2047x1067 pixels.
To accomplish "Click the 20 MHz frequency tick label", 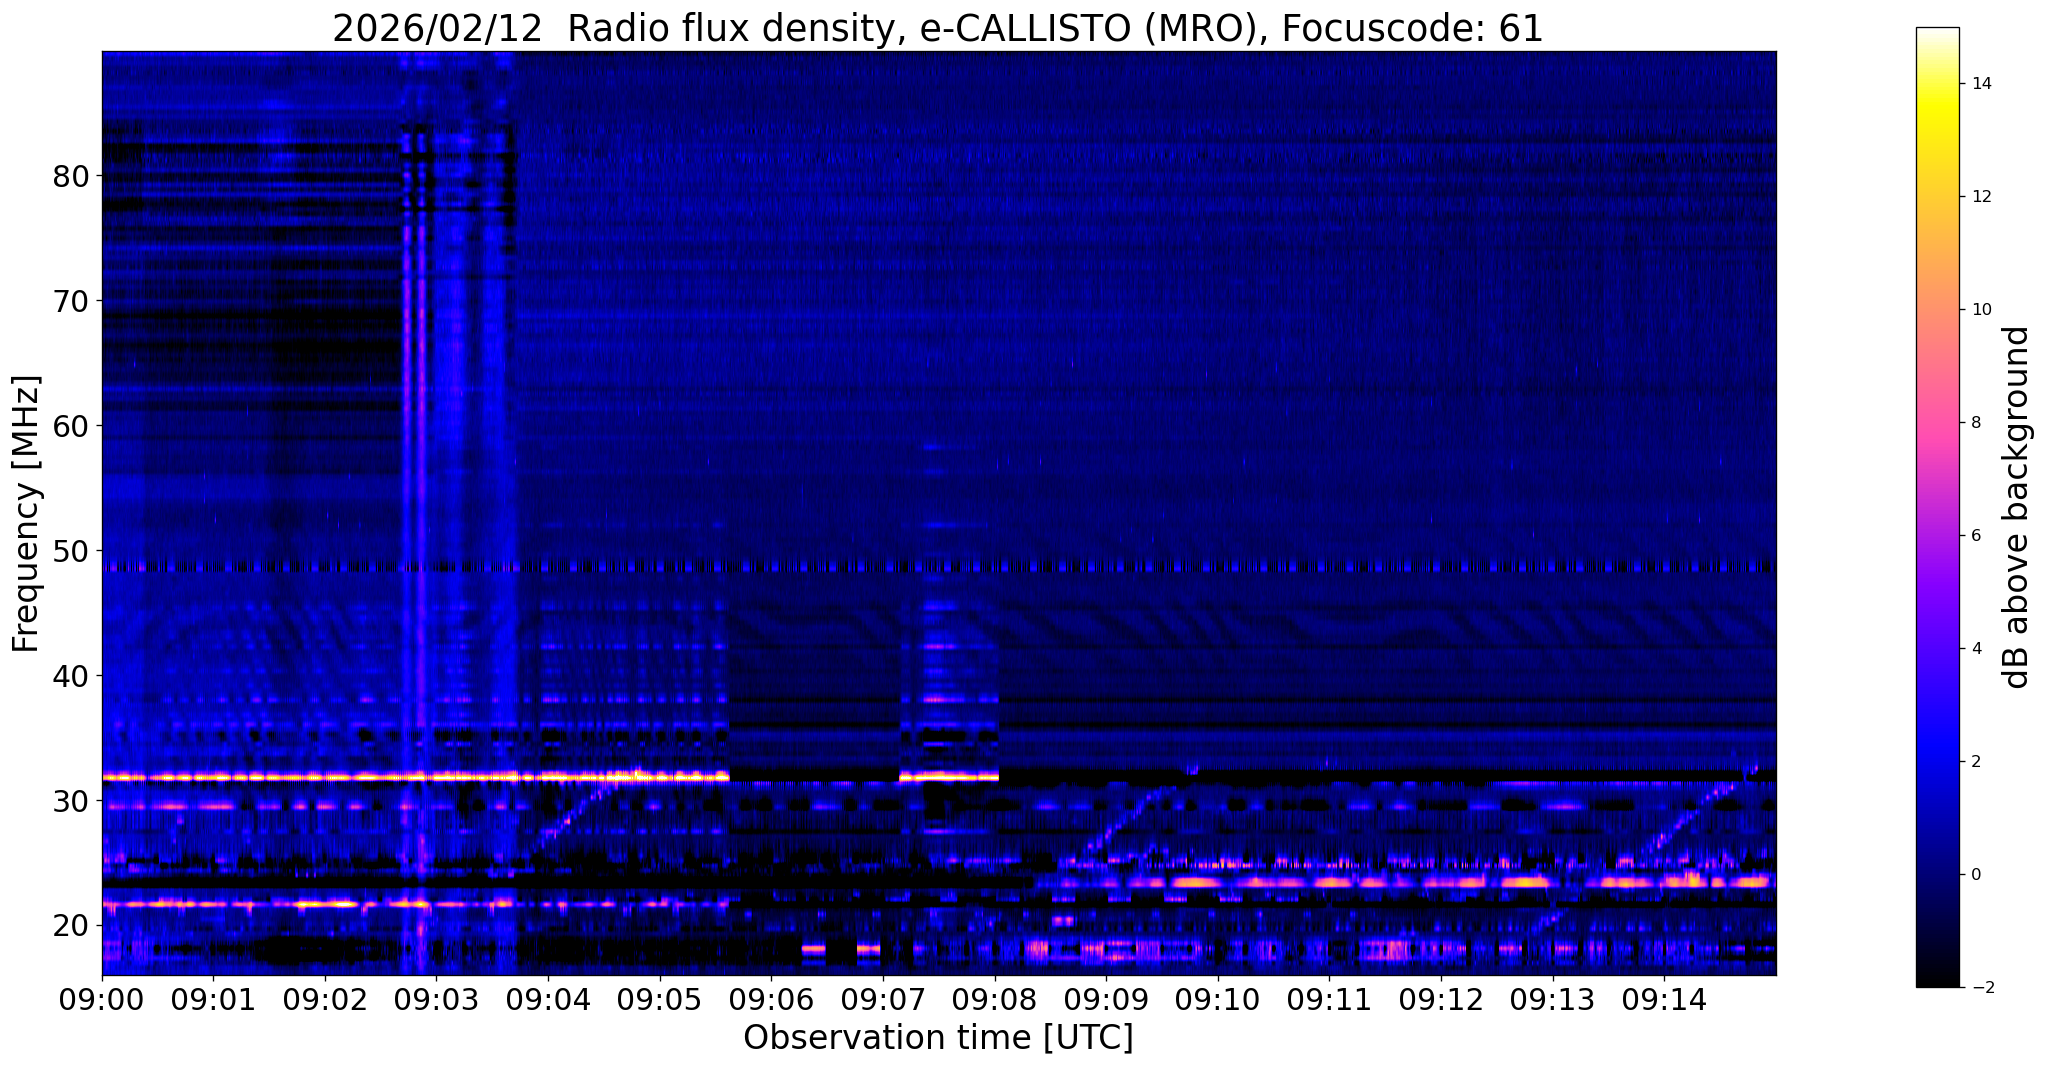I will (70, 926).
